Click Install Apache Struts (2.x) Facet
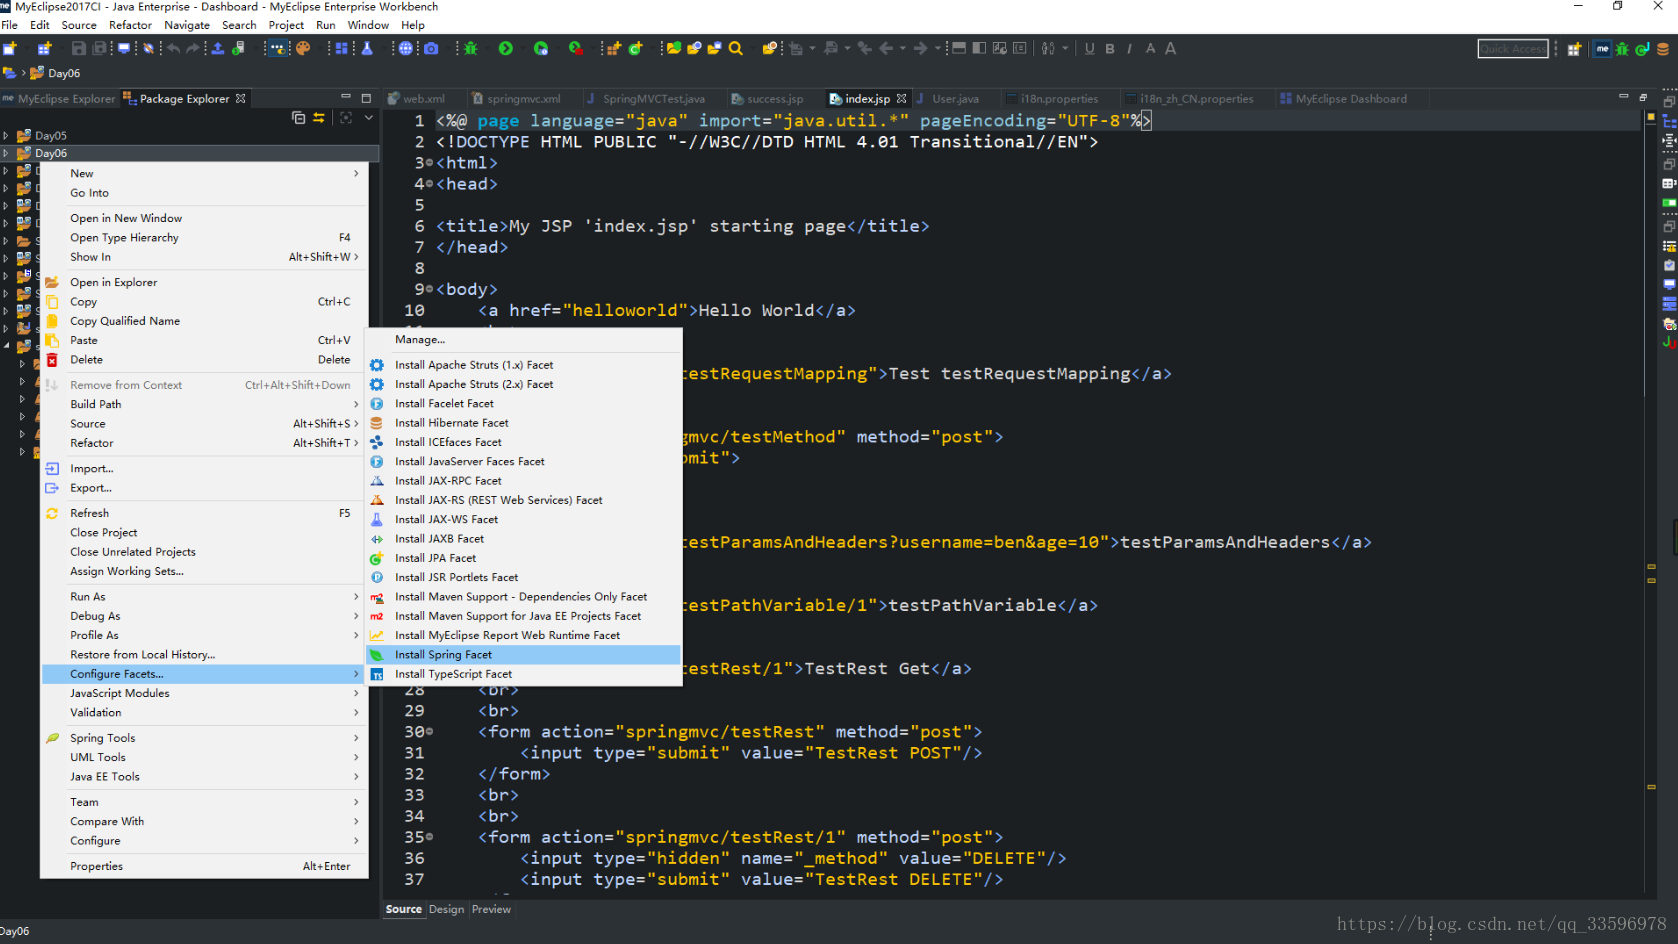 click(524, 384)
